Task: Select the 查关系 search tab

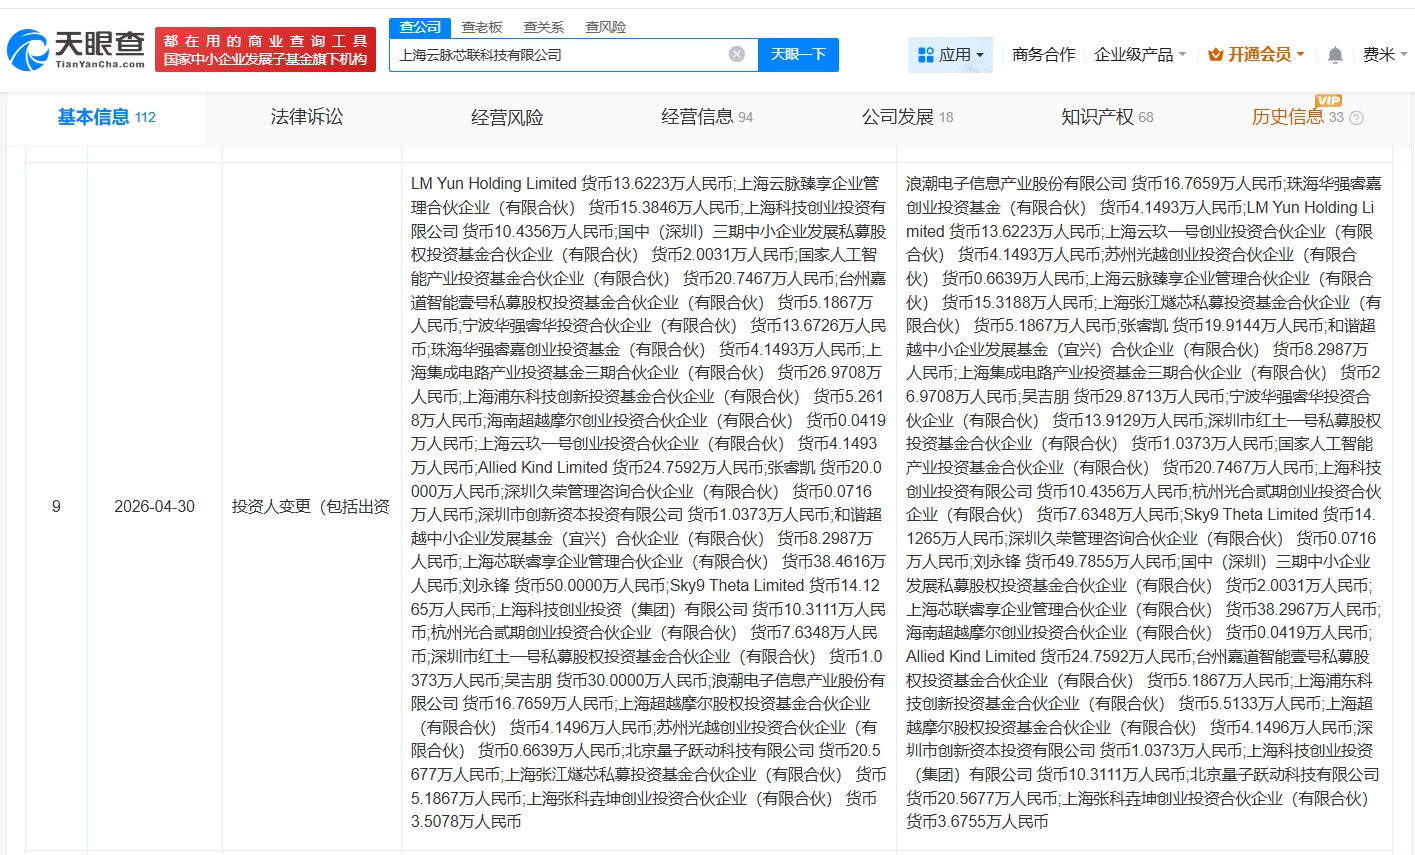Action: [x=544, y=27]
